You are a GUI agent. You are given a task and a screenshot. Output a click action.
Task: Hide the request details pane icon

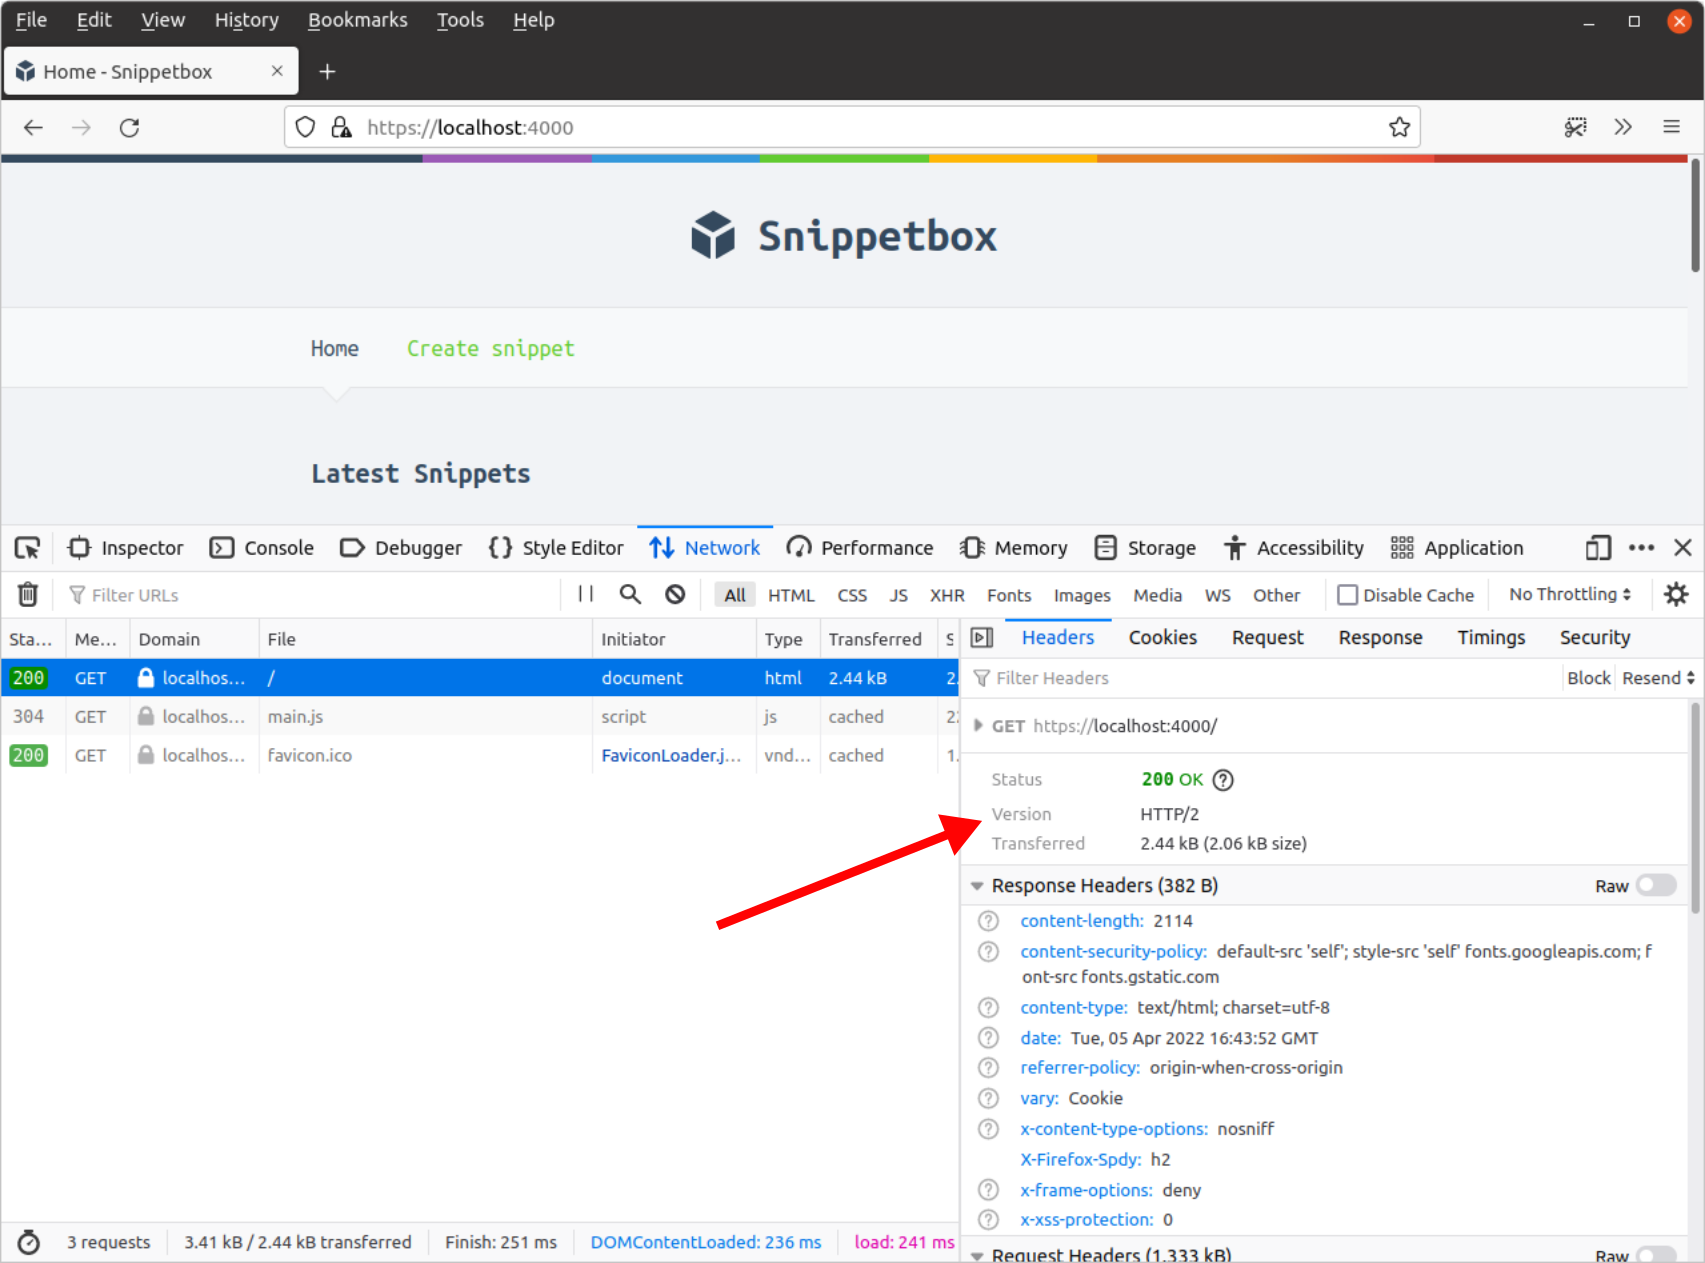(x=982, y=638)
